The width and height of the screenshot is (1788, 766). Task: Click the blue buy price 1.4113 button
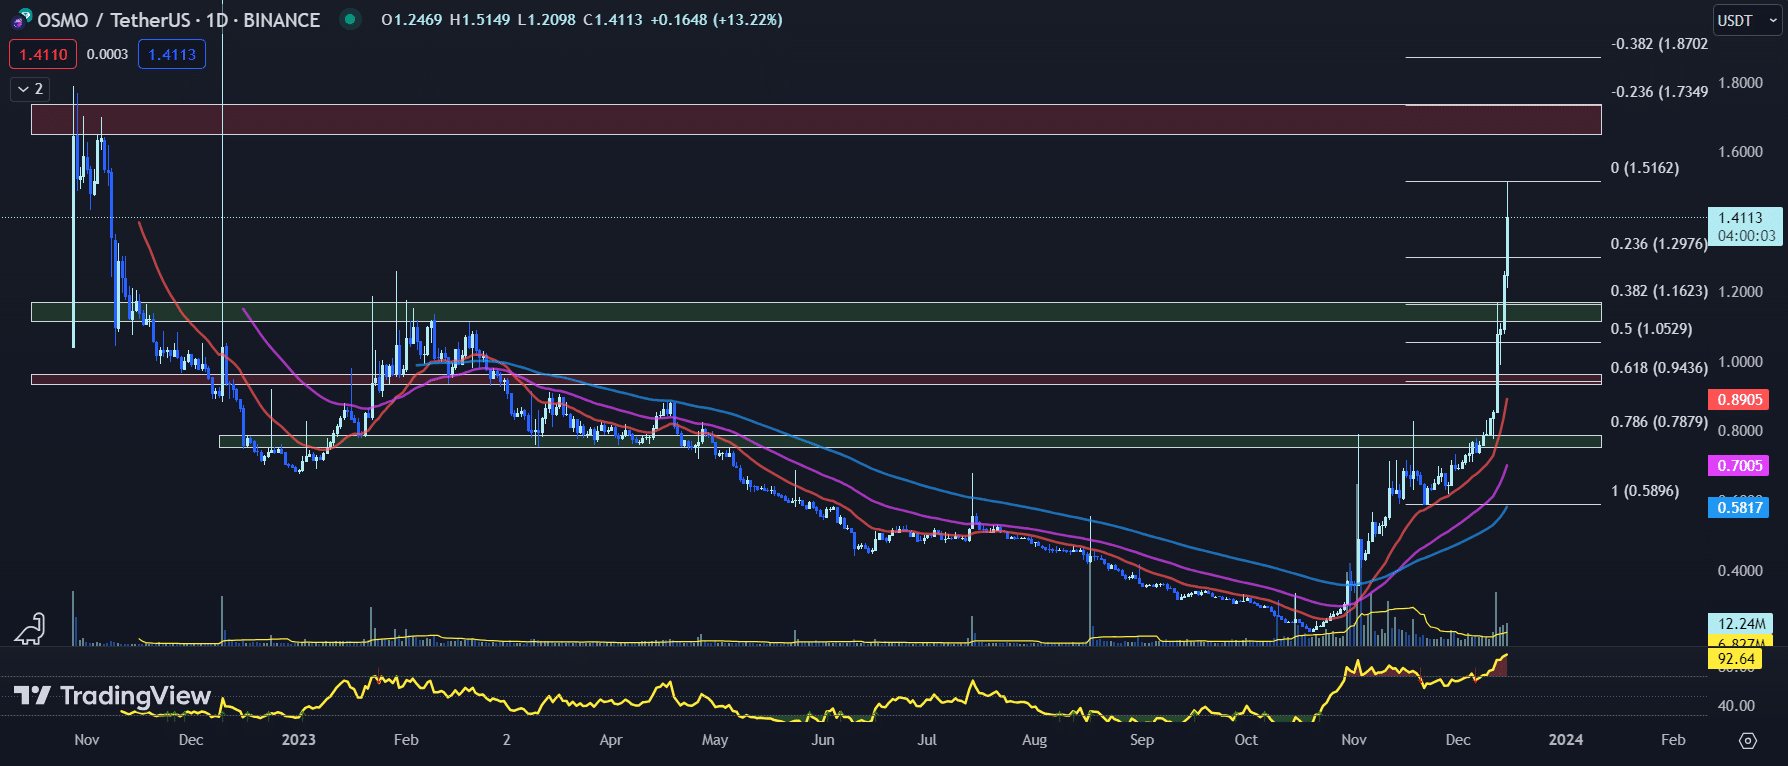click(172, 54)
